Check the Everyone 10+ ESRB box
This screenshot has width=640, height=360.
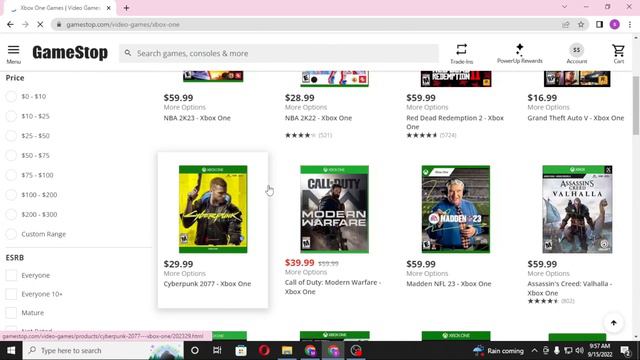(11, 294)
